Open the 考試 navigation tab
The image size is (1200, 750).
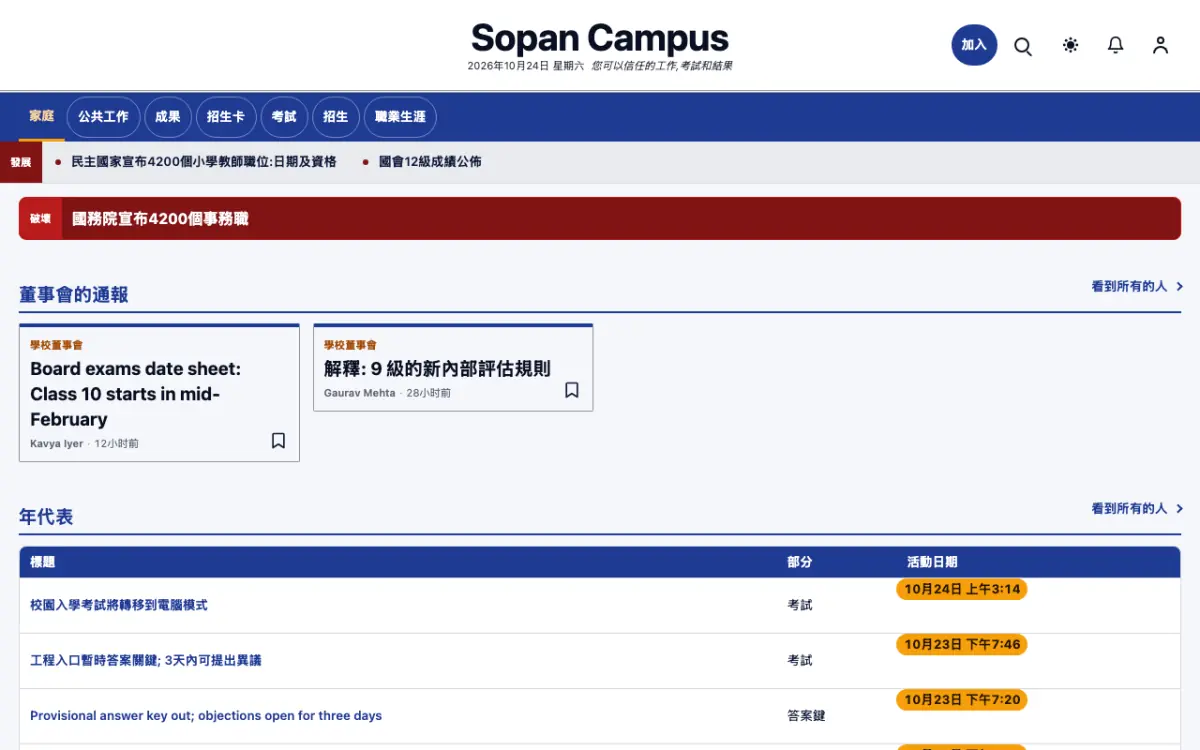284,117
